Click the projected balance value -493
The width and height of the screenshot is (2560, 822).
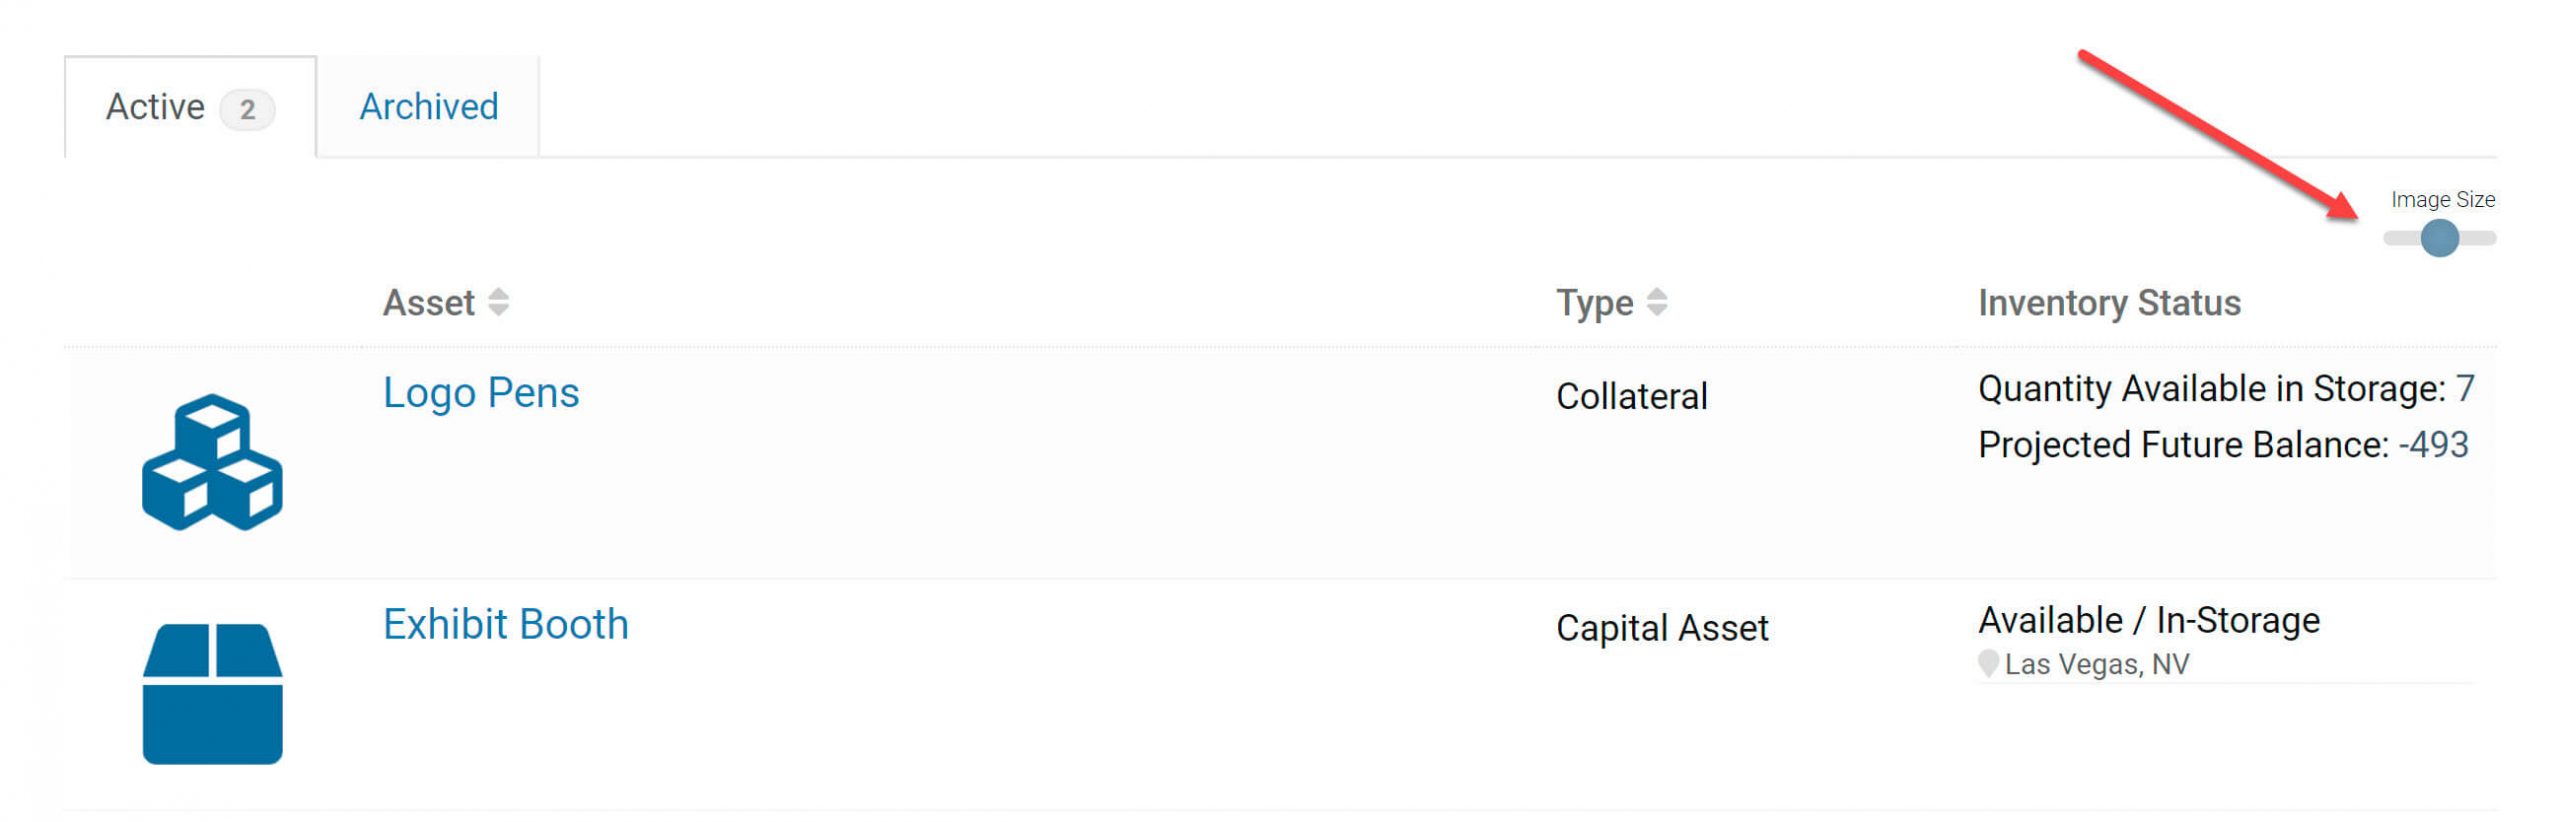(x=2433, y=444)
